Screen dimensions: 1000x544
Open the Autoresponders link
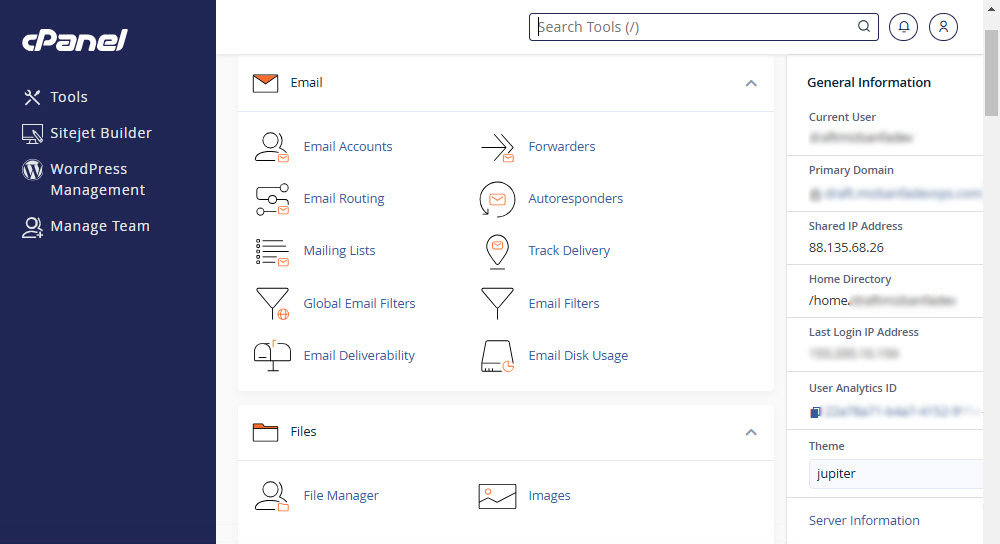pos(575,199)
